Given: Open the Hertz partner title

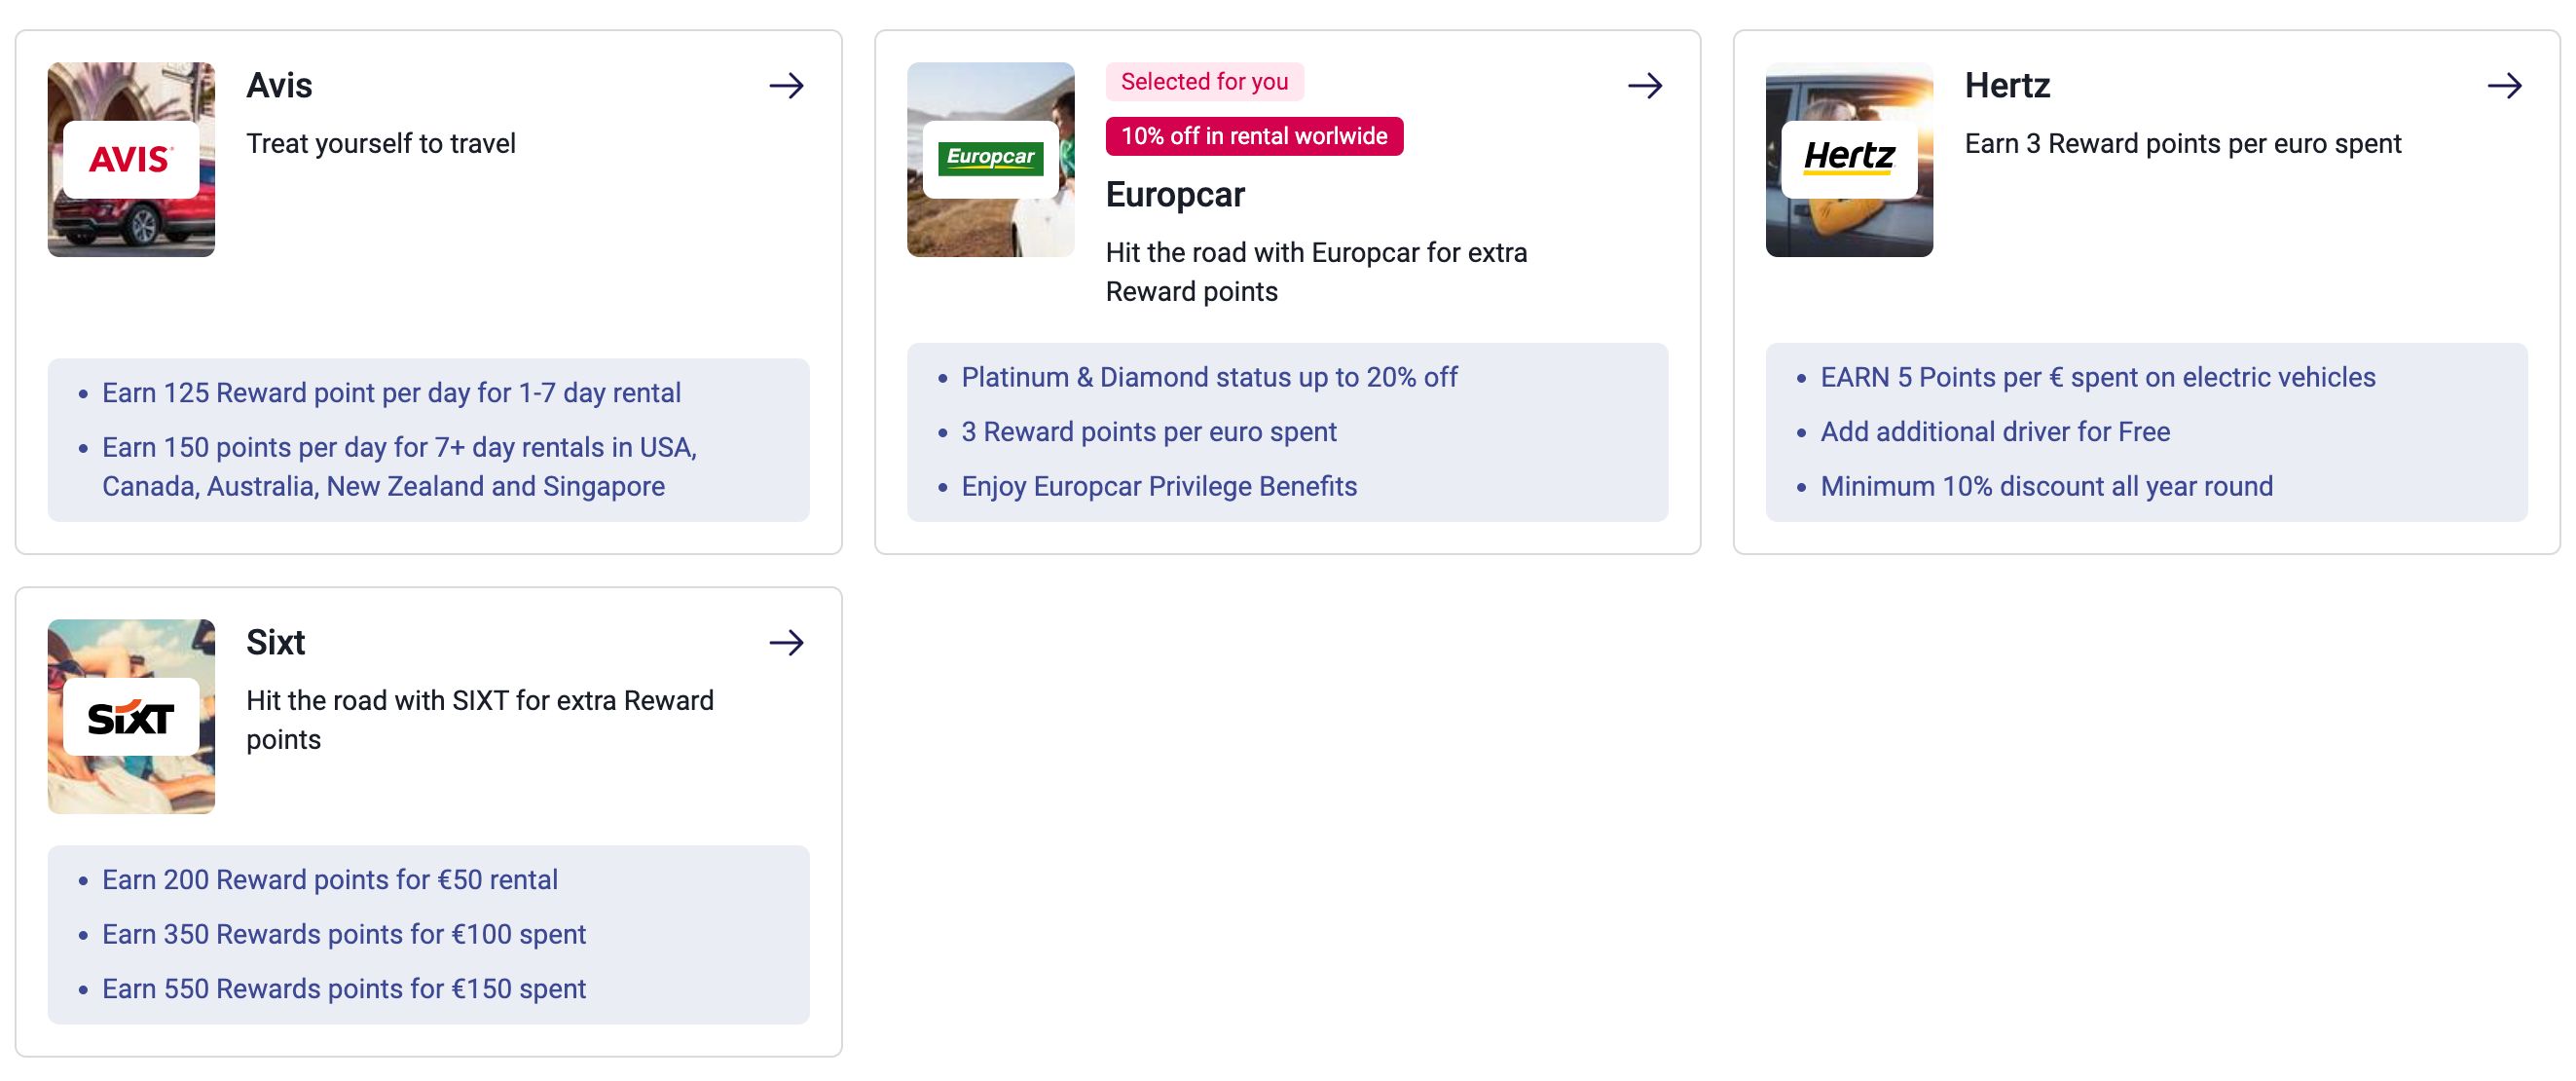Looking at the screenshot, I should (2006, 86).
